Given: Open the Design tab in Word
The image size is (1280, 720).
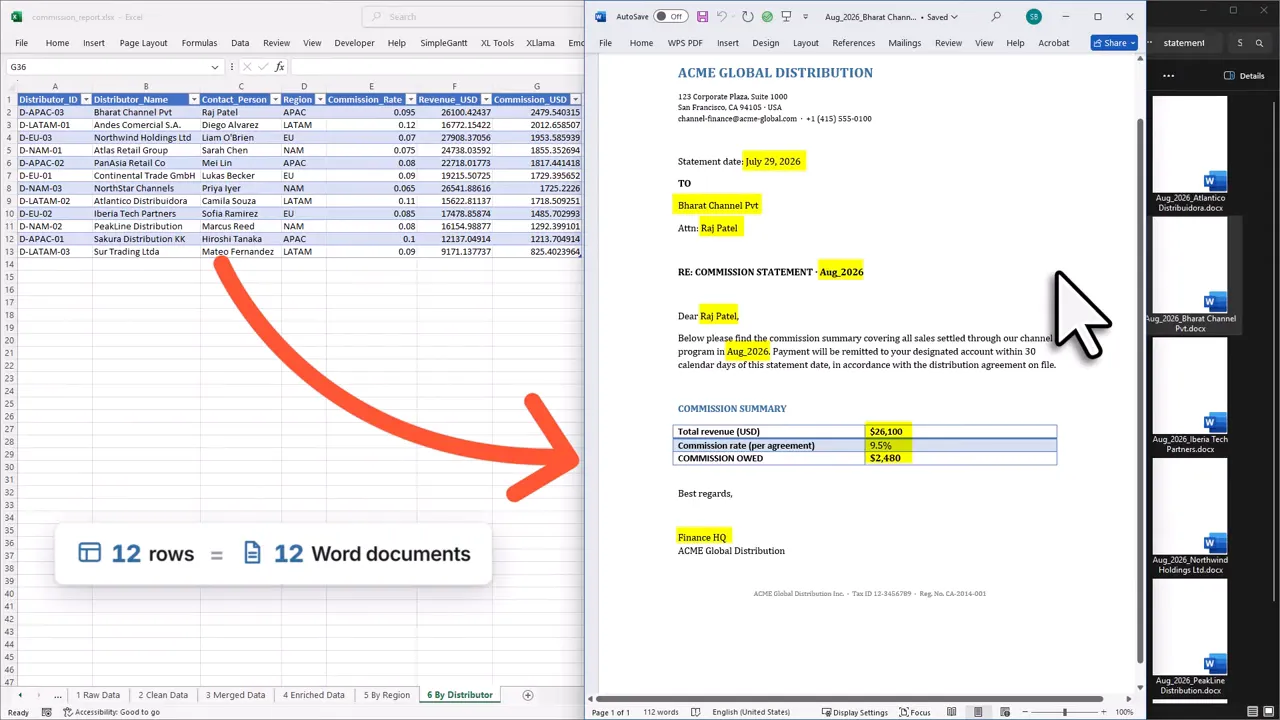Looking at the screenshot, I should click(766, 43).
